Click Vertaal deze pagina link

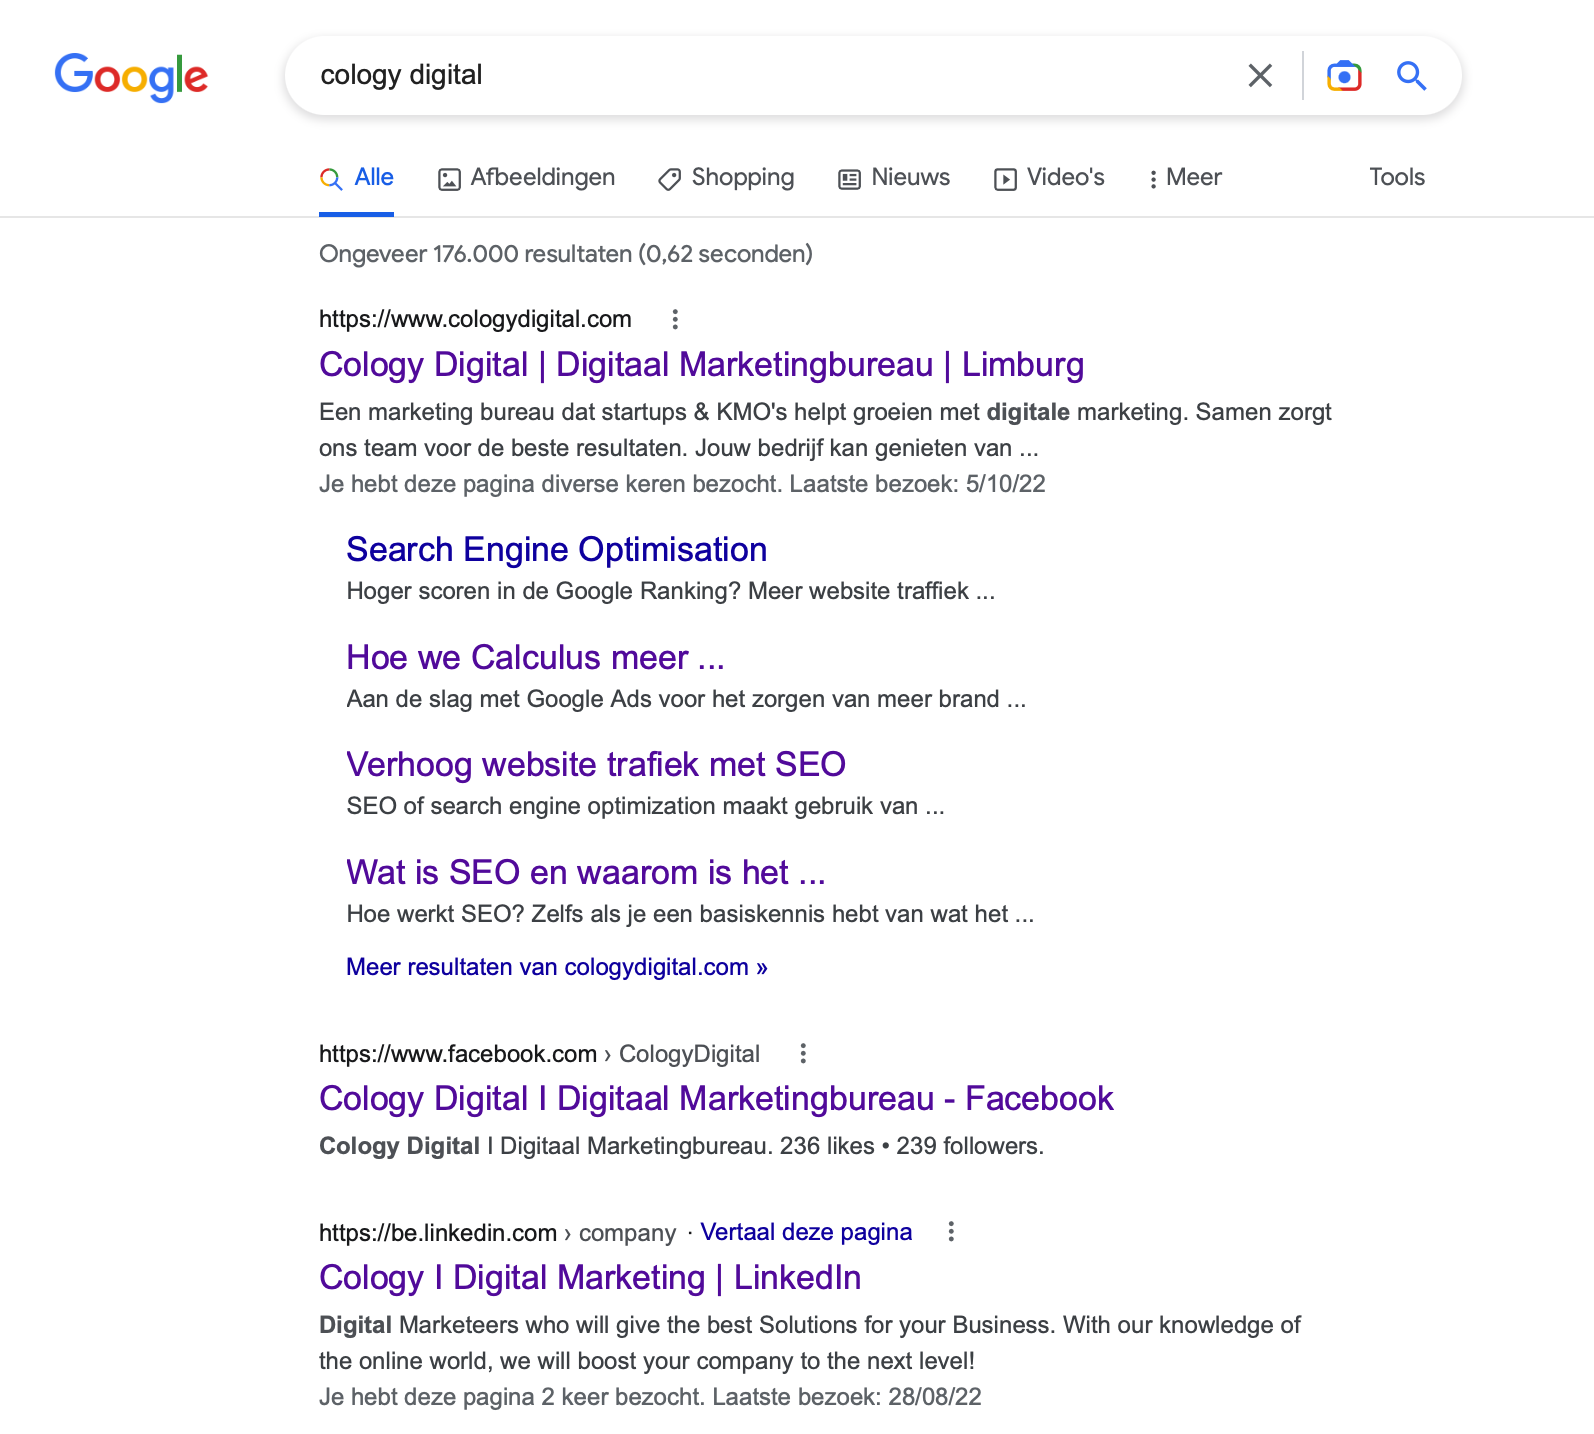point(806,1232)
